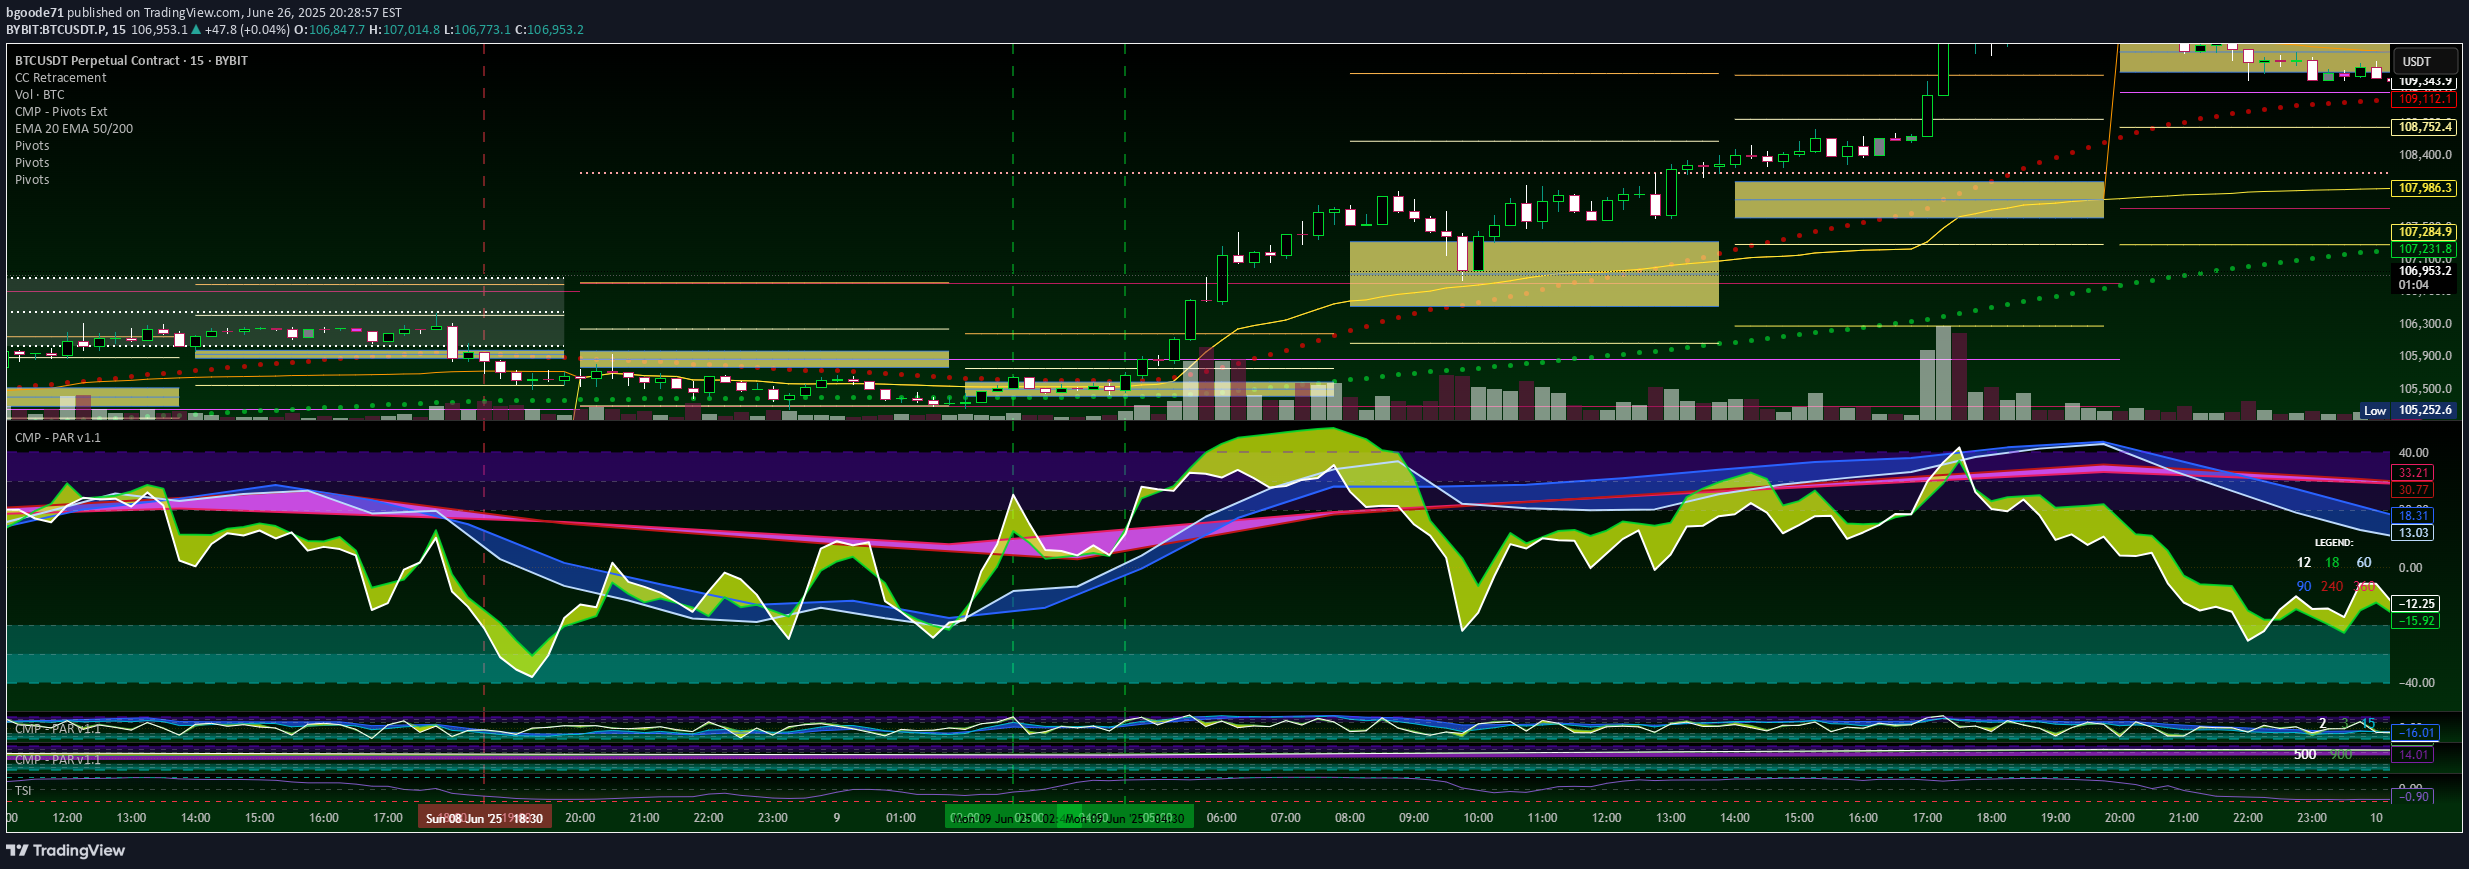This screenshot has height=869, width=2469.
Task: Select the 07:00 time axis label
Action: tap(1286, 818)
